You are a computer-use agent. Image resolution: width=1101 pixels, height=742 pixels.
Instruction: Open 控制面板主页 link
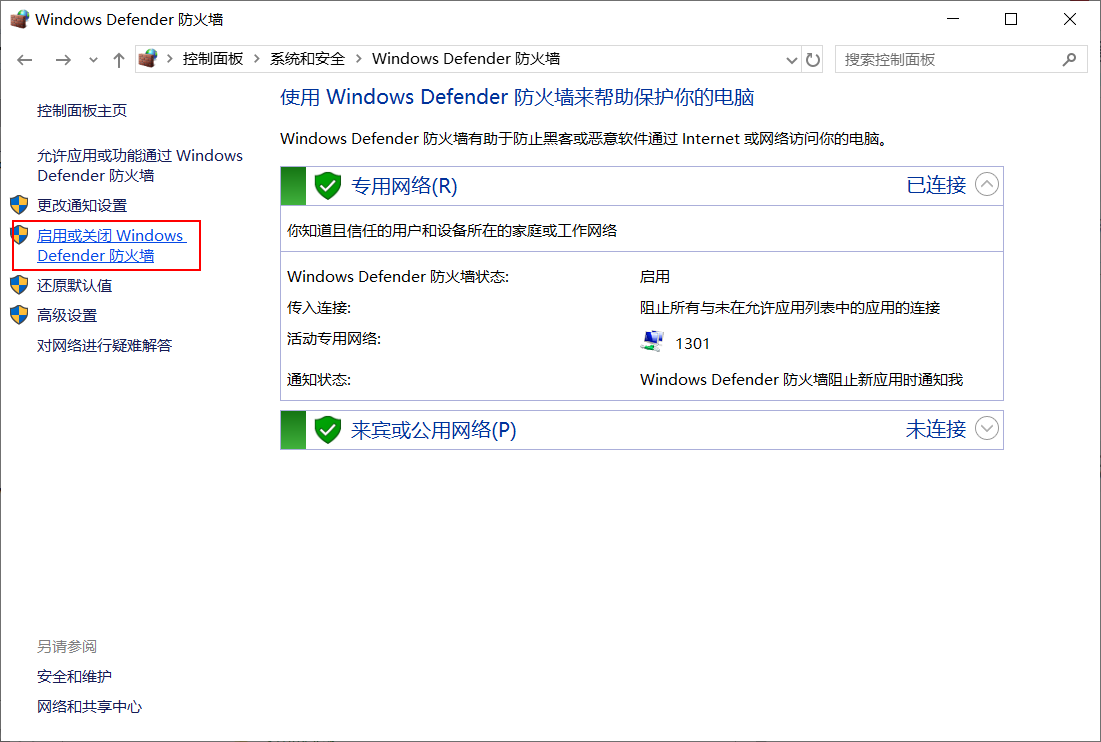[82, 110]
